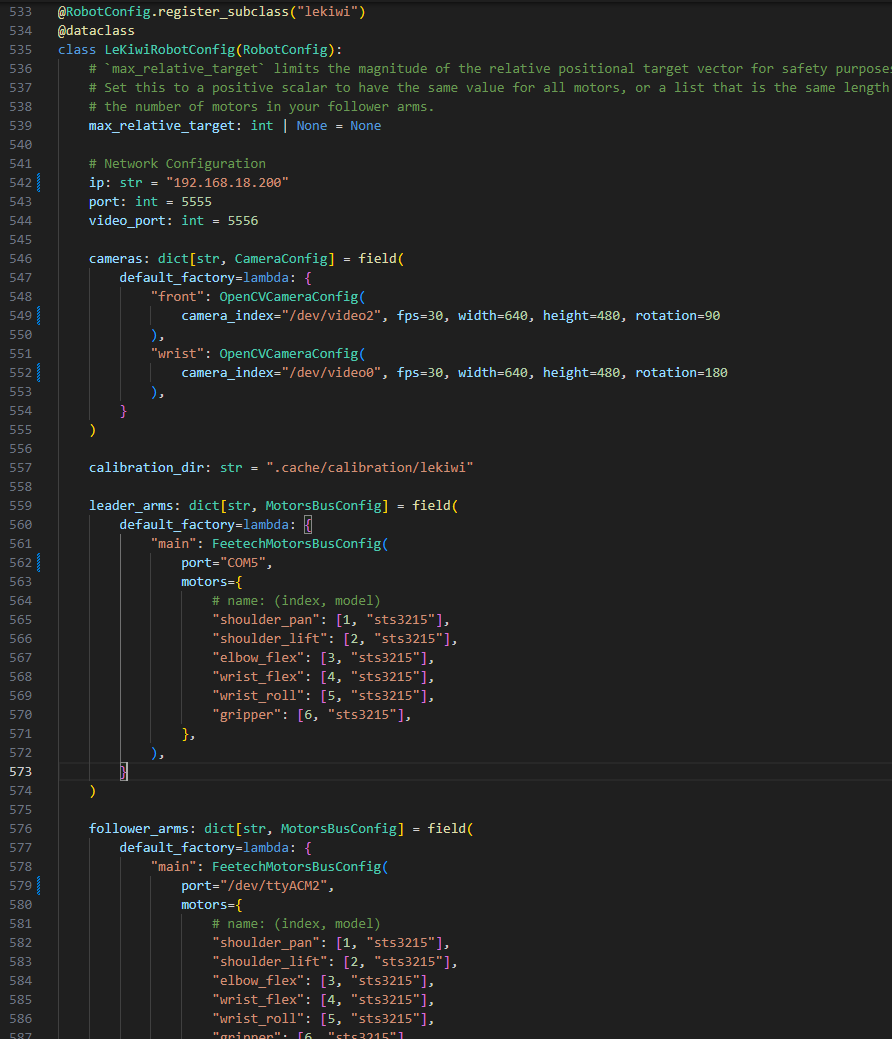Click line number 533 in the gutter
The width and height of the screenshot is (892, 1039).
point(21,12)
